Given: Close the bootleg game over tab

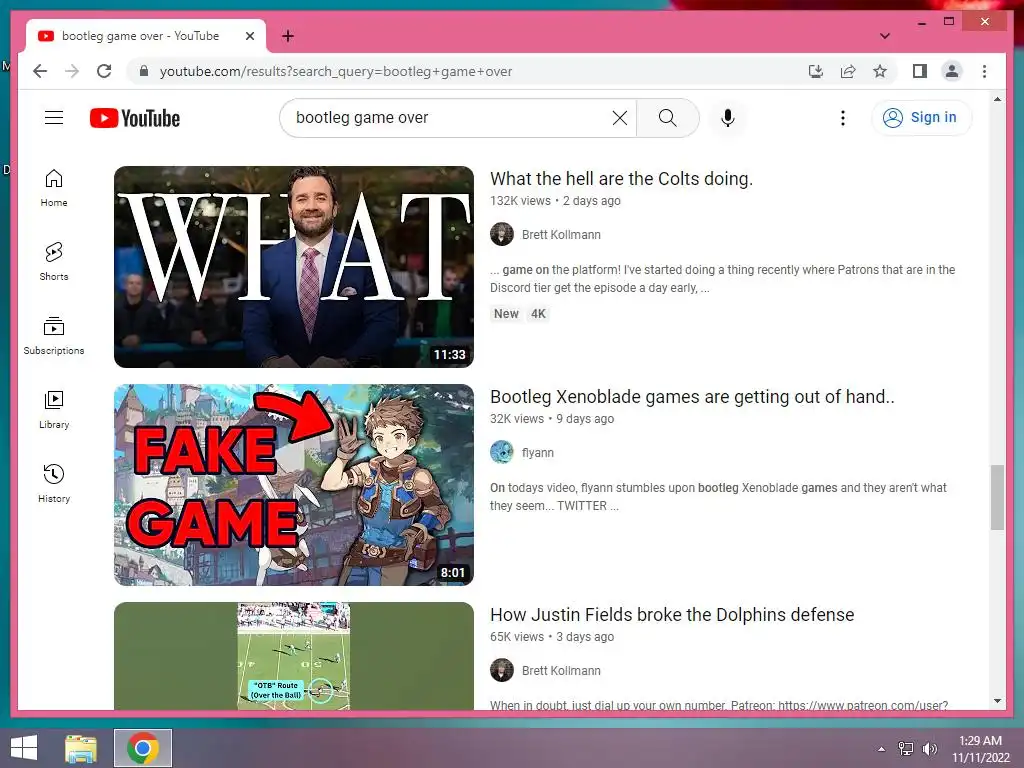Looking at the screenshot, I should 249,36.
